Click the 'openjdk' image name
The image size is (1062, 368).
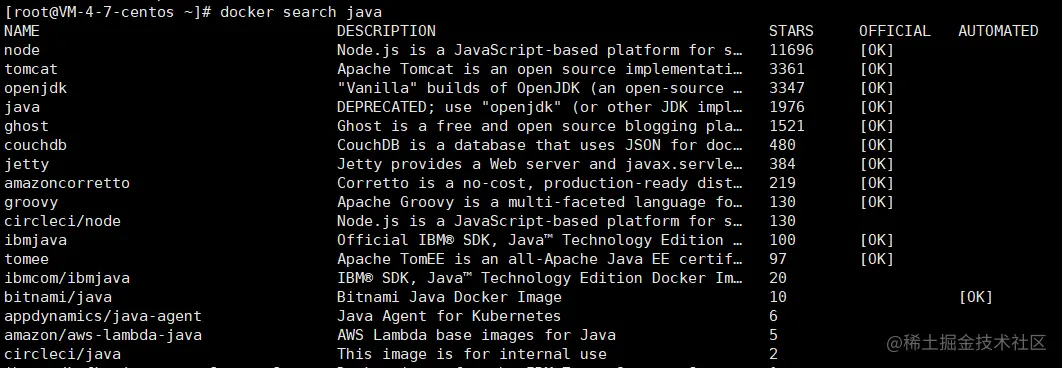(x=35, y=87)
